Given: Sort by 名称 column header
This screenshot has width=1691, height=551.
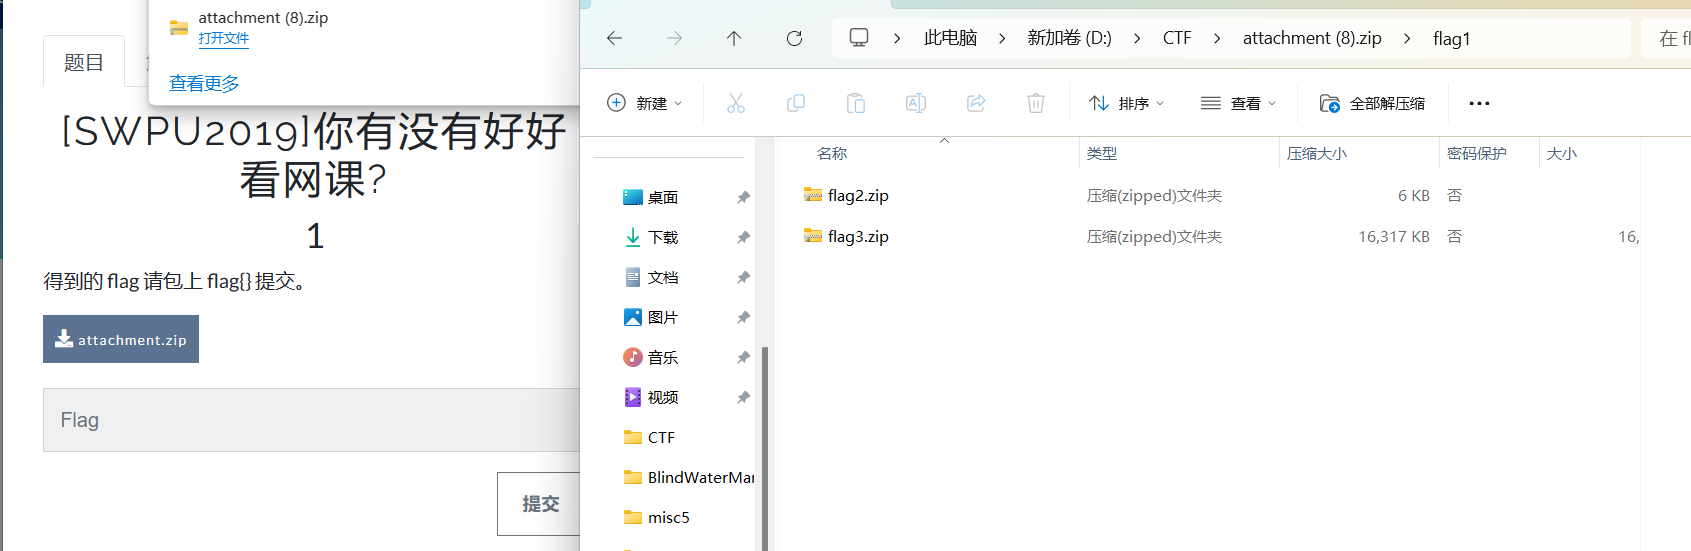Looking at the screenshot, I should point(832,153).
